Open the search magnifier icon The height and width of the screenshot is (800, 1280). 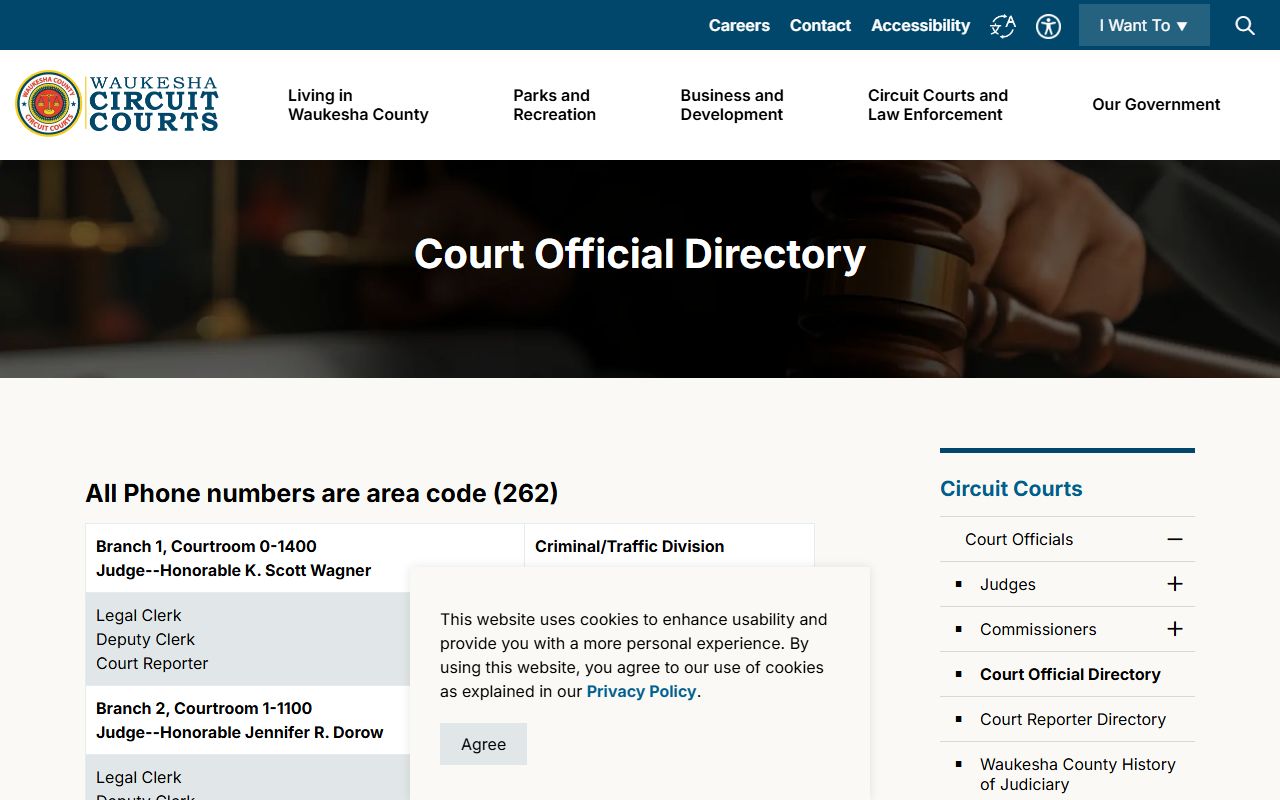click(x=1245, y=26)
